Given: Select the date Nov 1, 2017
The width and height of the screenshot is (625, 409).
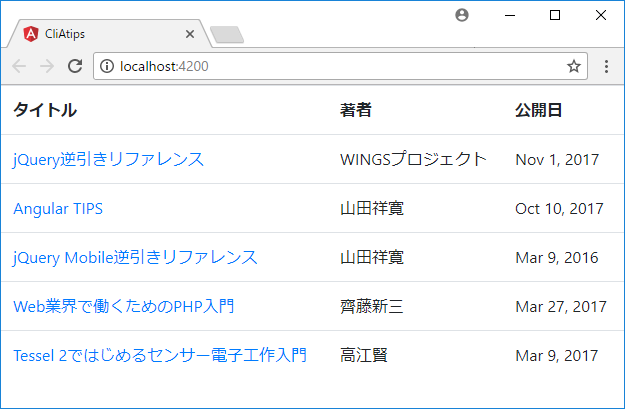Looking at the screenshot, I should tap(557, 160).
